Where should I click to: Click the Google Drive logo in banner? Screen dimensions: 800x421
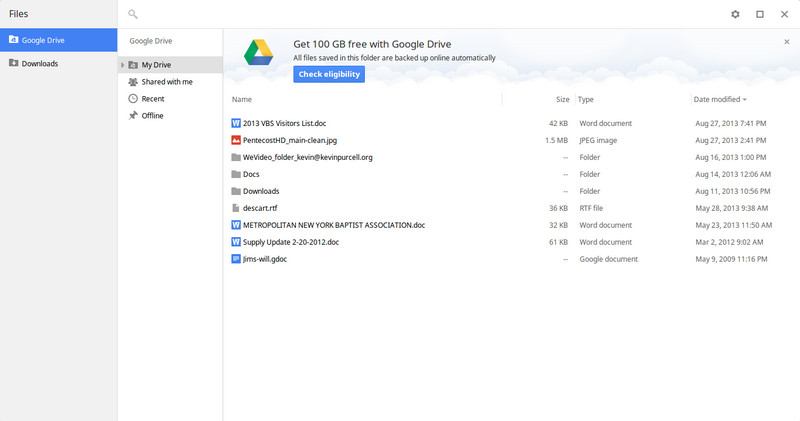click(259, 53)
